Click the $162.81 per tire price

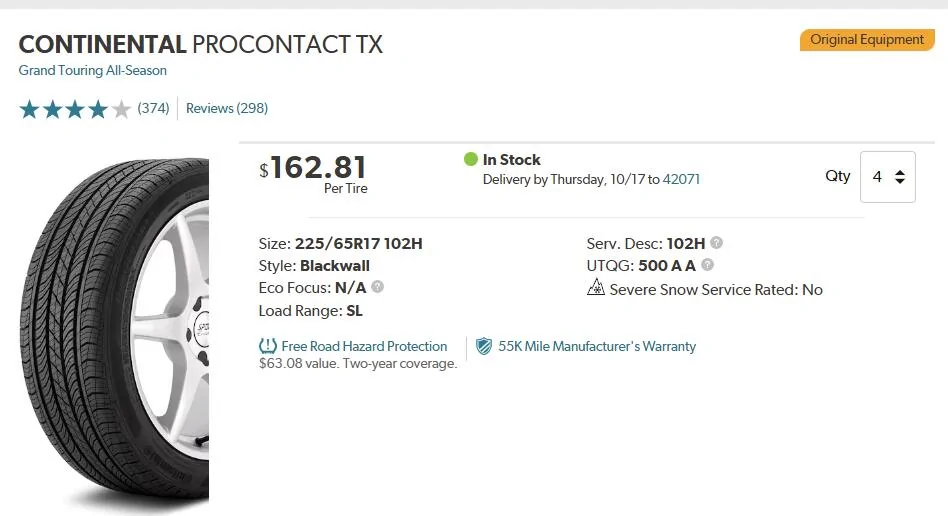313,174
